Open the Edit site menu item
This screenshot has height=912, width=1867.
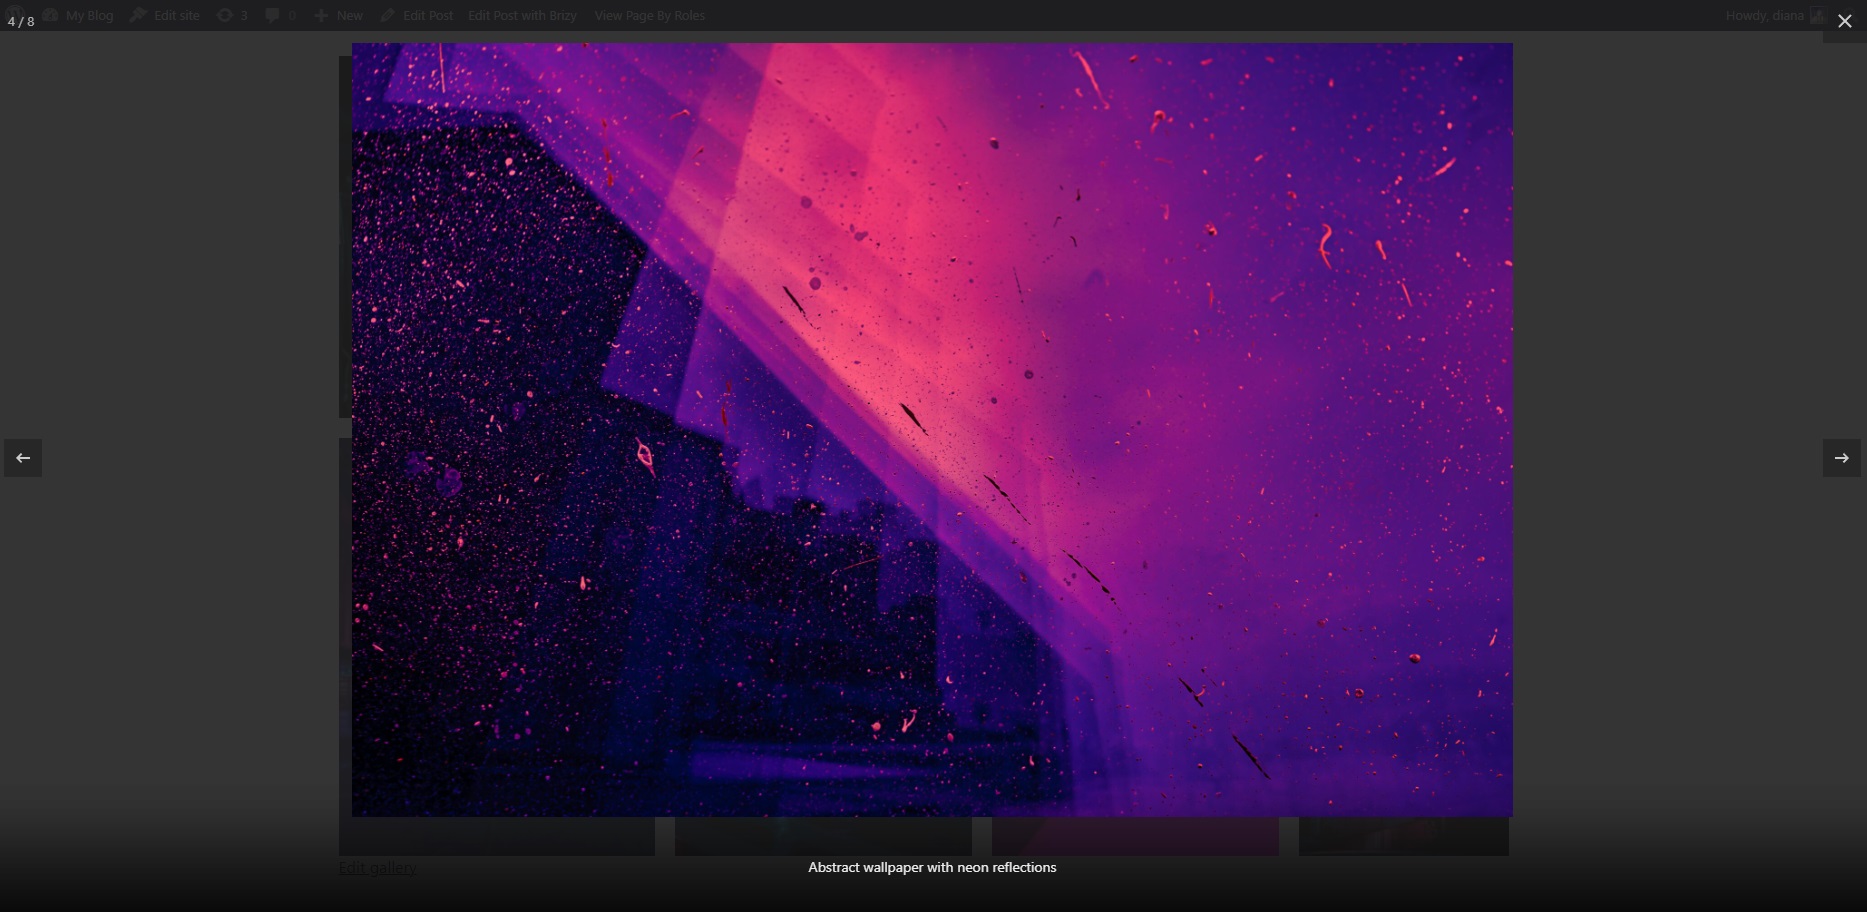point(176,15)
